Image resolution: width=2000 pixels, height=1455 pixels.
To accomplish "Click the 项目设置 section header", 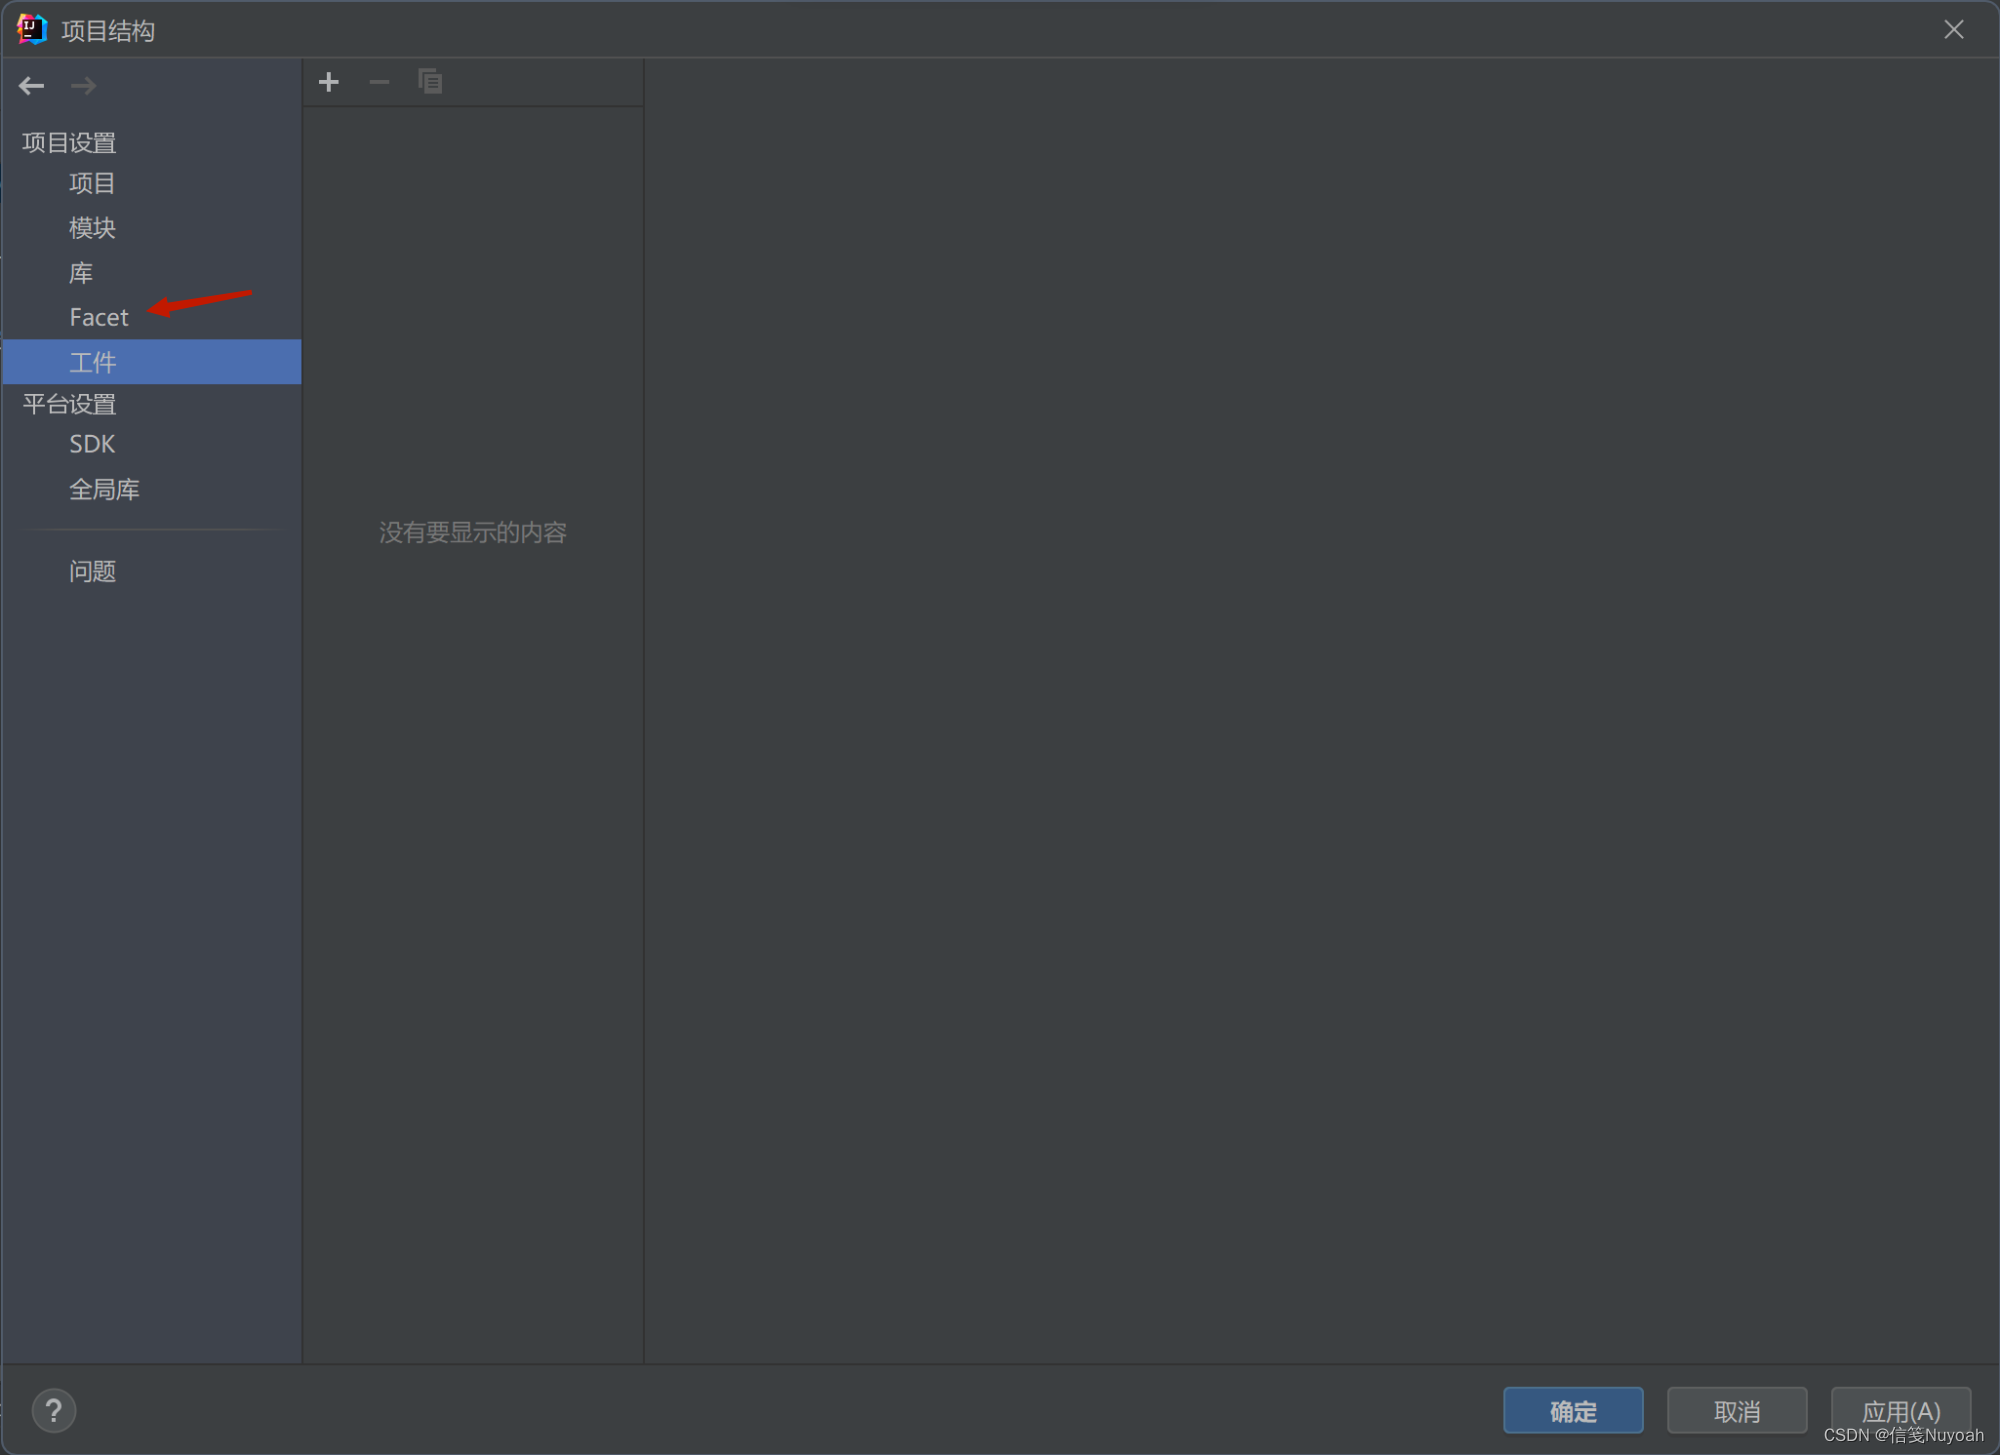I will pos(70,142).
